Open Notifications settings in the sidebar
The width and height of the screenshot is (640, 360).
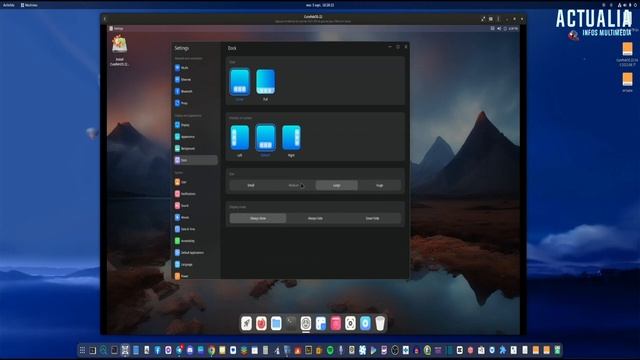pyautogui.click(x=195, y=194)
